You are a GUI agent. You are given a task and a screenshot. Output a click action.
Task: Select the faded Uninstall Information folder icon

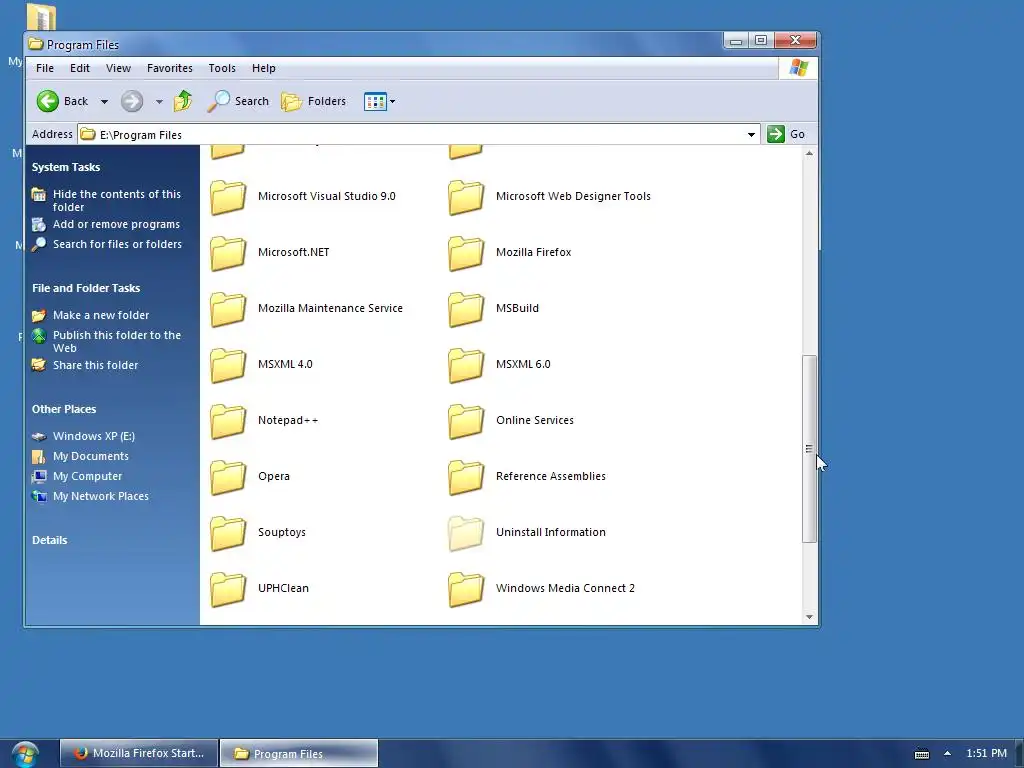(466, 534)
